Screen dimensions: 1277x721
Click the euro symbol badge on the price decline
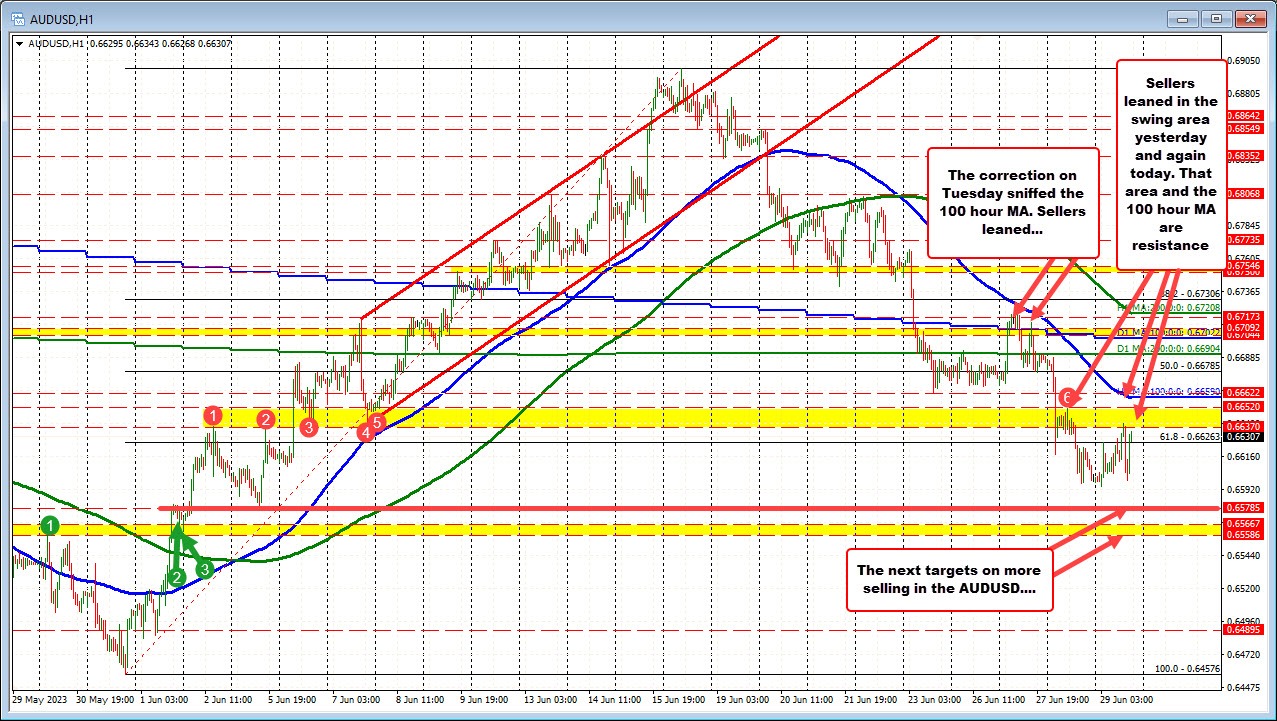tap(1068, 397)
